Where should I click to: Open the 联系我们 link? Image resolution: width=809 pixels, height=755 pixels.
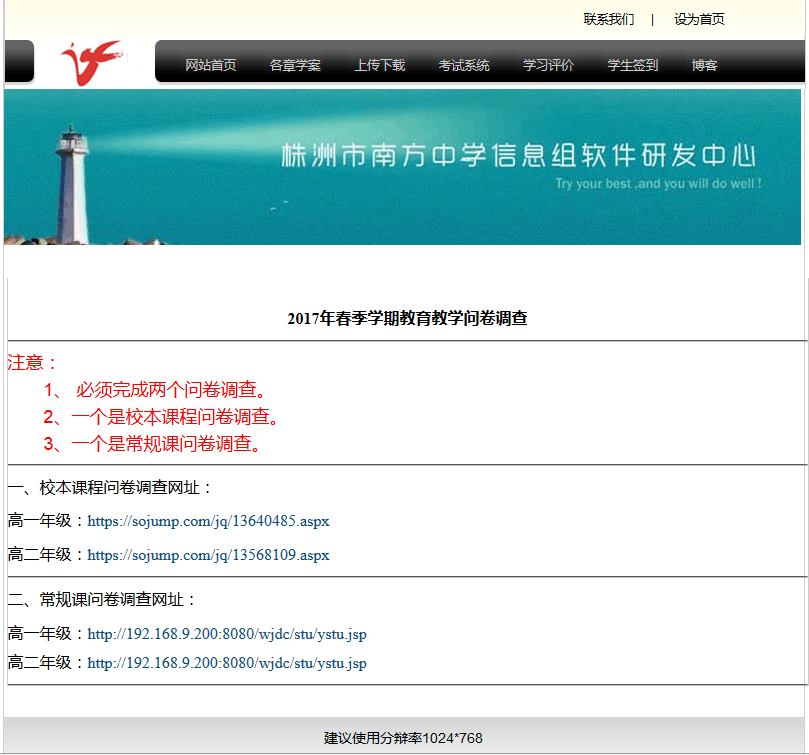608,19
